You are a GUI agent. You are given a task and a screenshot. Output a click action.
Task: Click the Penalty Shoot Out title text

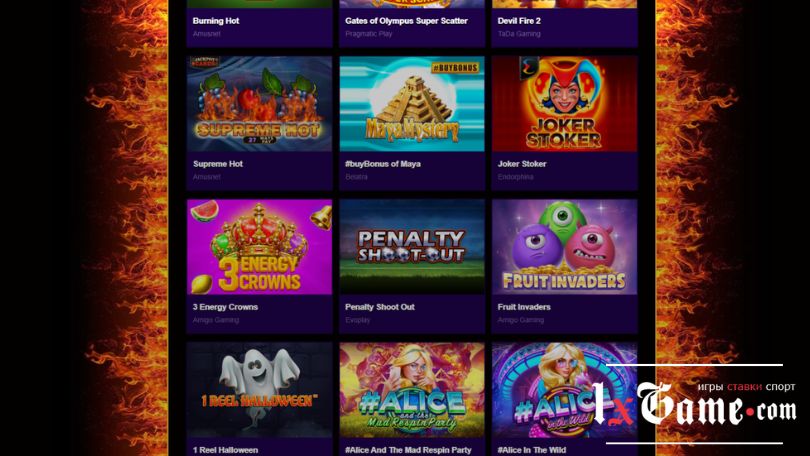coord(380,307)
